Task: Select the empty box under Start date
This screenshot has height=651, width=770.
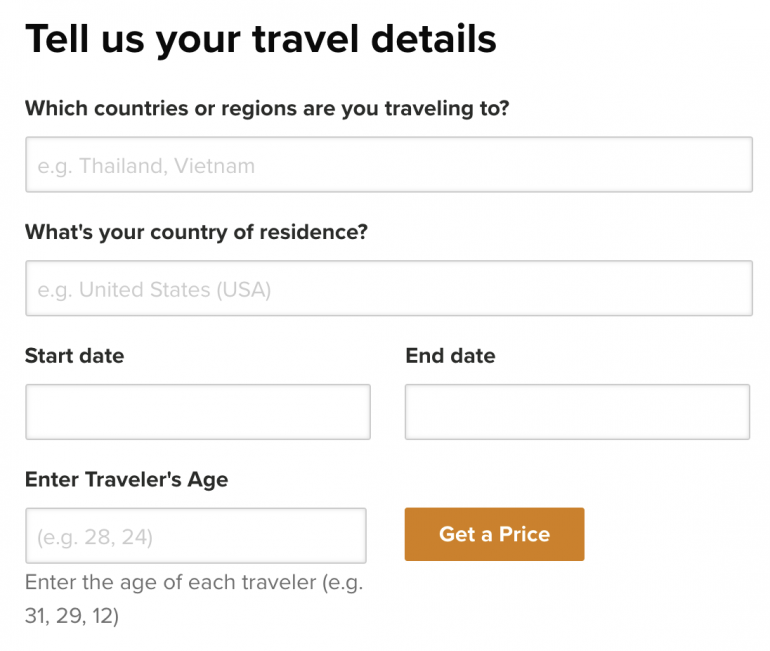Action: tap(197, 412)
